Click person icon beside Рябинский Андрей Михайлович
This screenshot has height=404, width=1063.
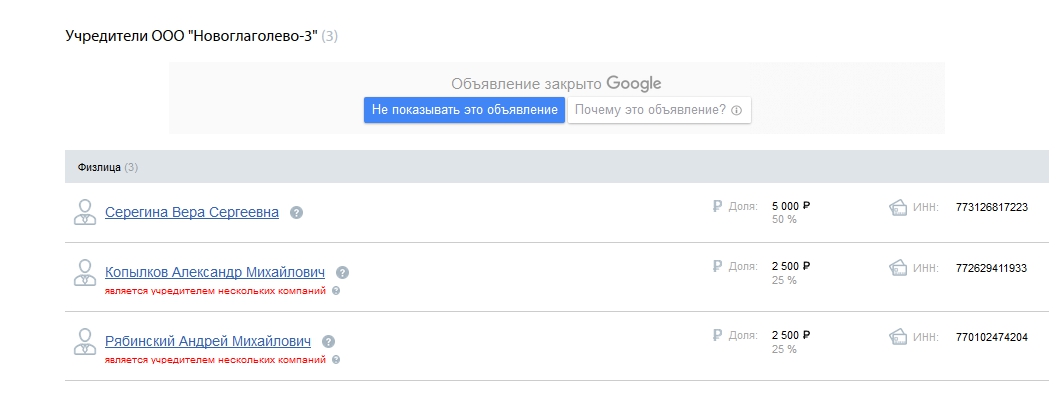[85, 342]
